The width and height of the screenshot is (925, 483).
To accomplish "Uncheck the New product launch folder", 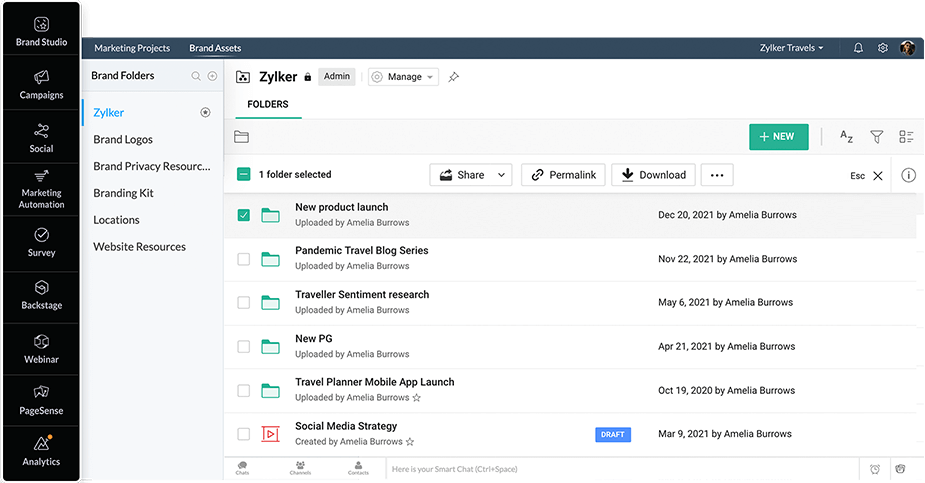I will pyautogui.click(x=244, y=215).
